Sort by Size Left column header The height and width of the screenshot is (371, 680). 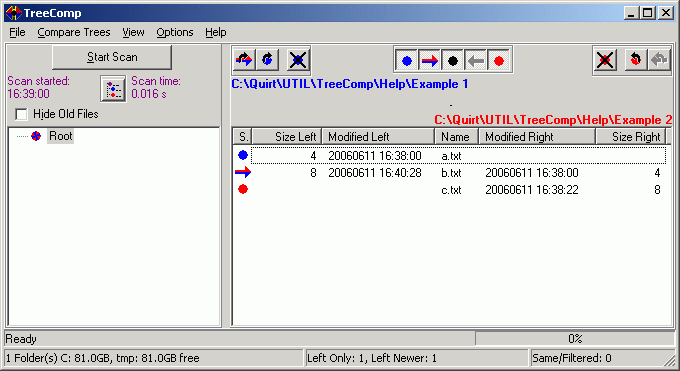point(287,137)
